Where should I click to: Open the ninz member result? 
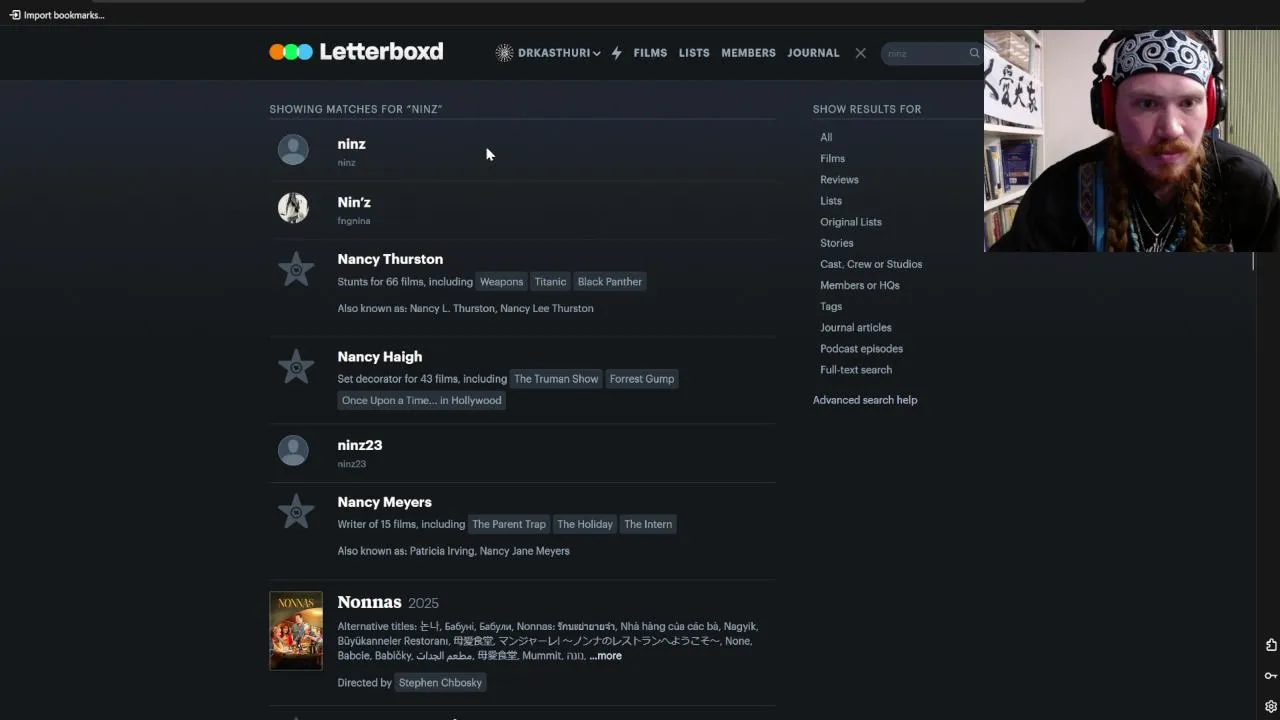(x=351, y=144)
